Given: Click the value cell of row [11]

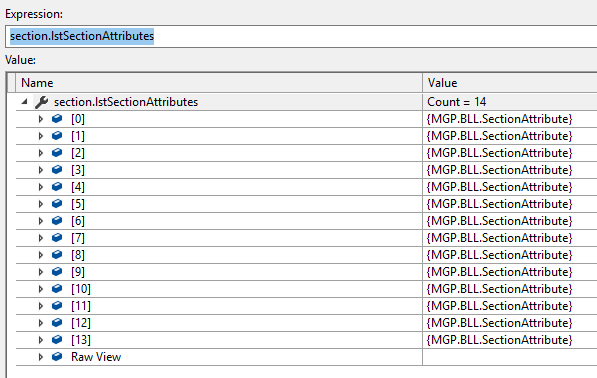Looking at the screenshot, I should click(x=510, y=306).
